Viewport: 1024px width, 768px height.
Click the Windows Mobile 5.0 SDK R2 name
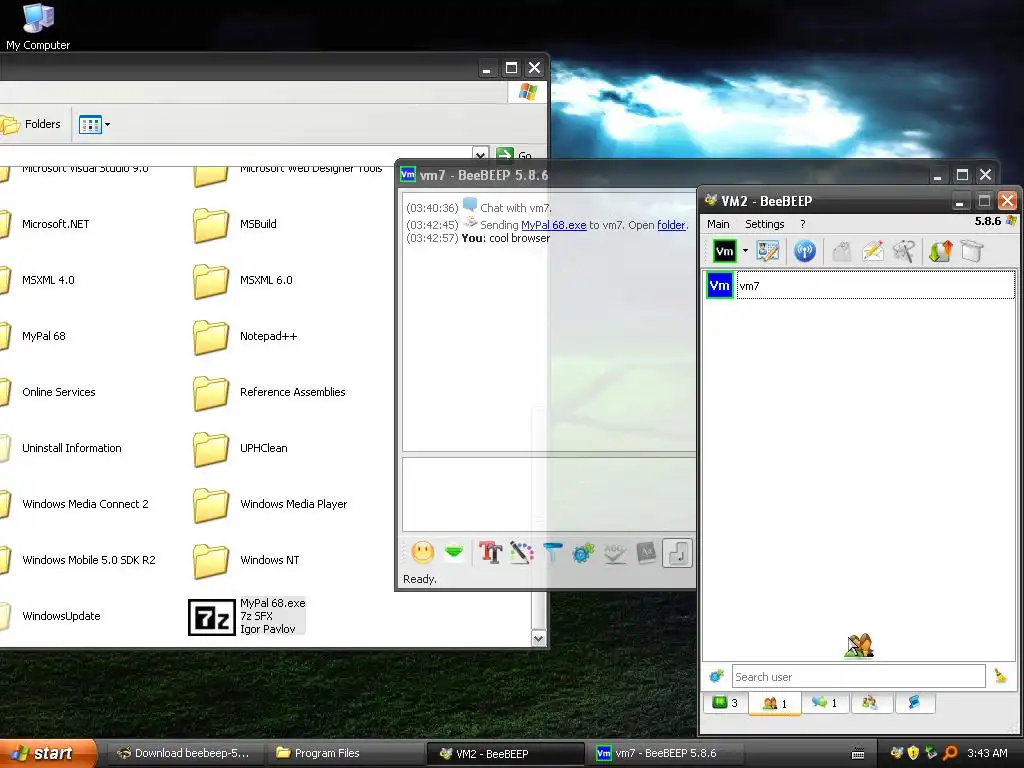[89, 560]
